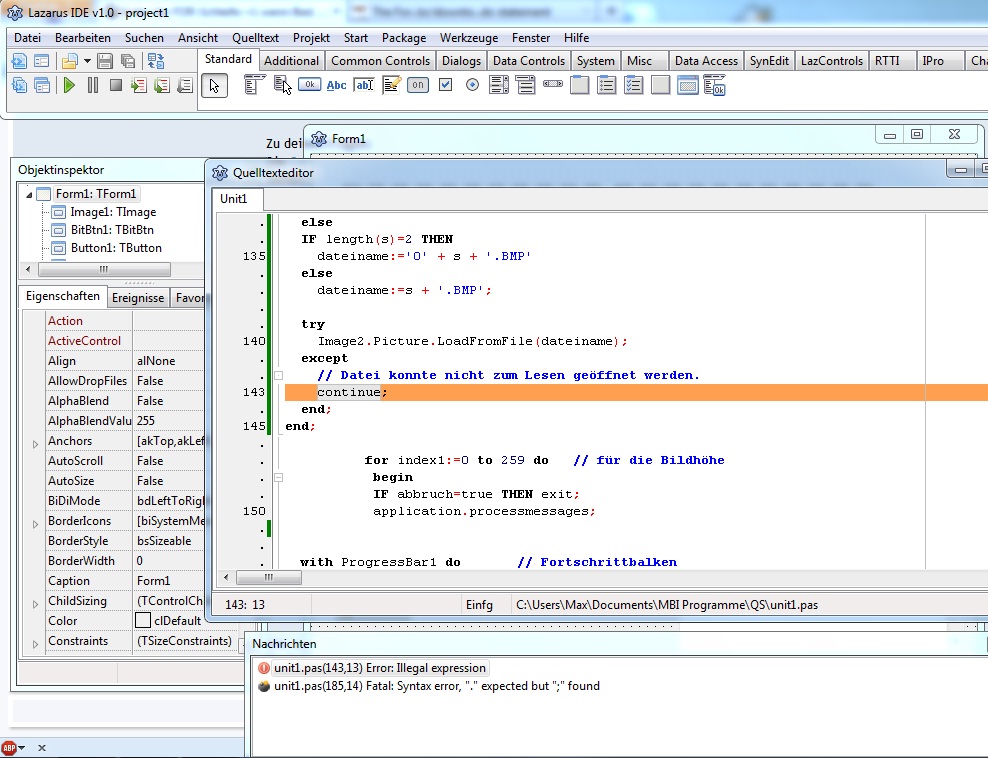Switch to the Ereignisse tab
Screen dimensions: 988x758
coord(138,298)
